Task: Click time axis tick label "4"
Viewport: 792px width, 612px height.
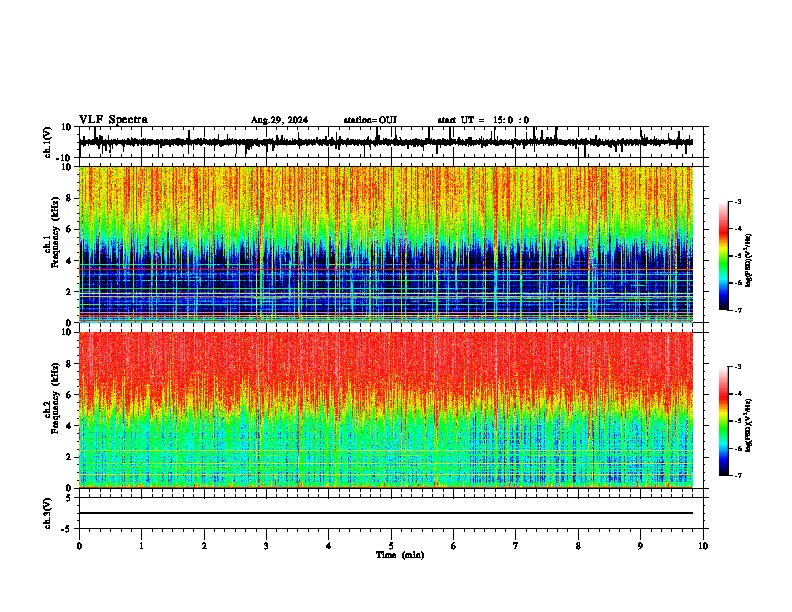Action: pos(329,546)
